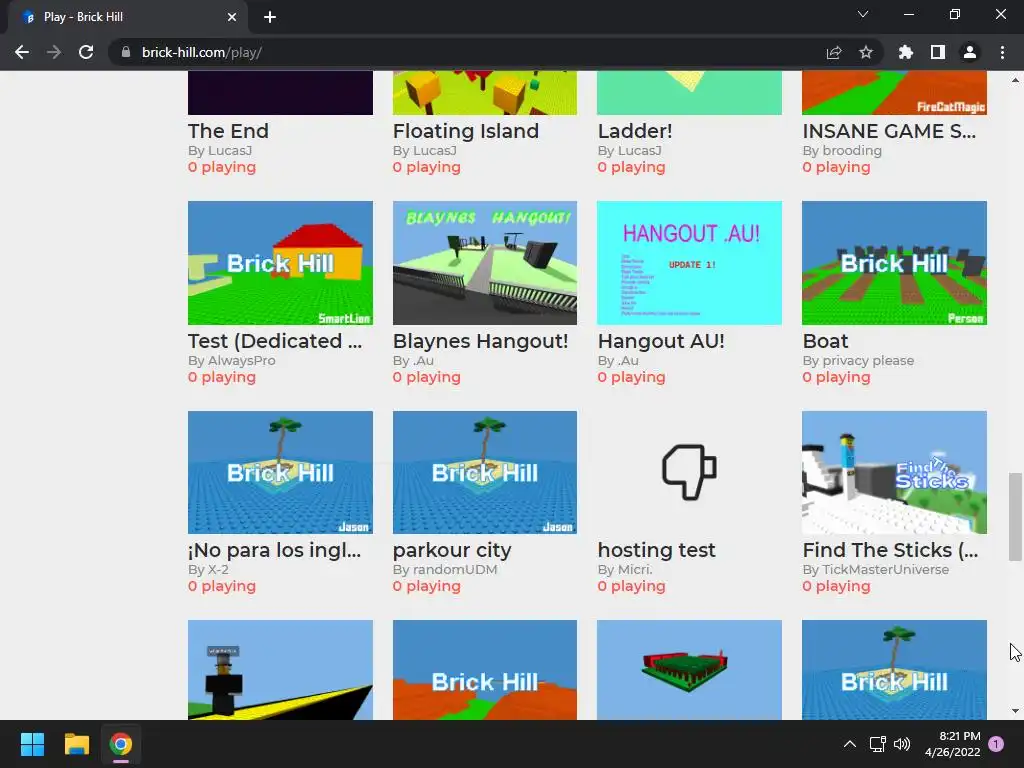Visit Micri. creator profile
This screenshot has height=768, width=1024.
point(635,569)
